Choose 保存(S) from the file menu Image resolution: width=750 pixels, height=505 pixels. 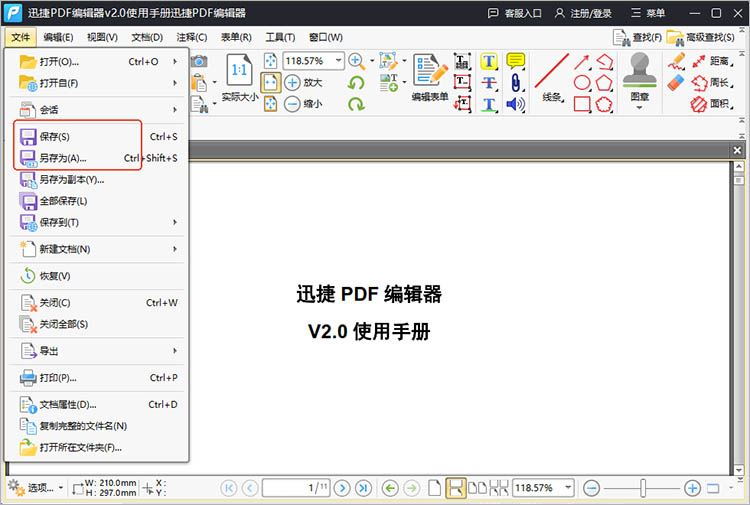coord(98,137)
